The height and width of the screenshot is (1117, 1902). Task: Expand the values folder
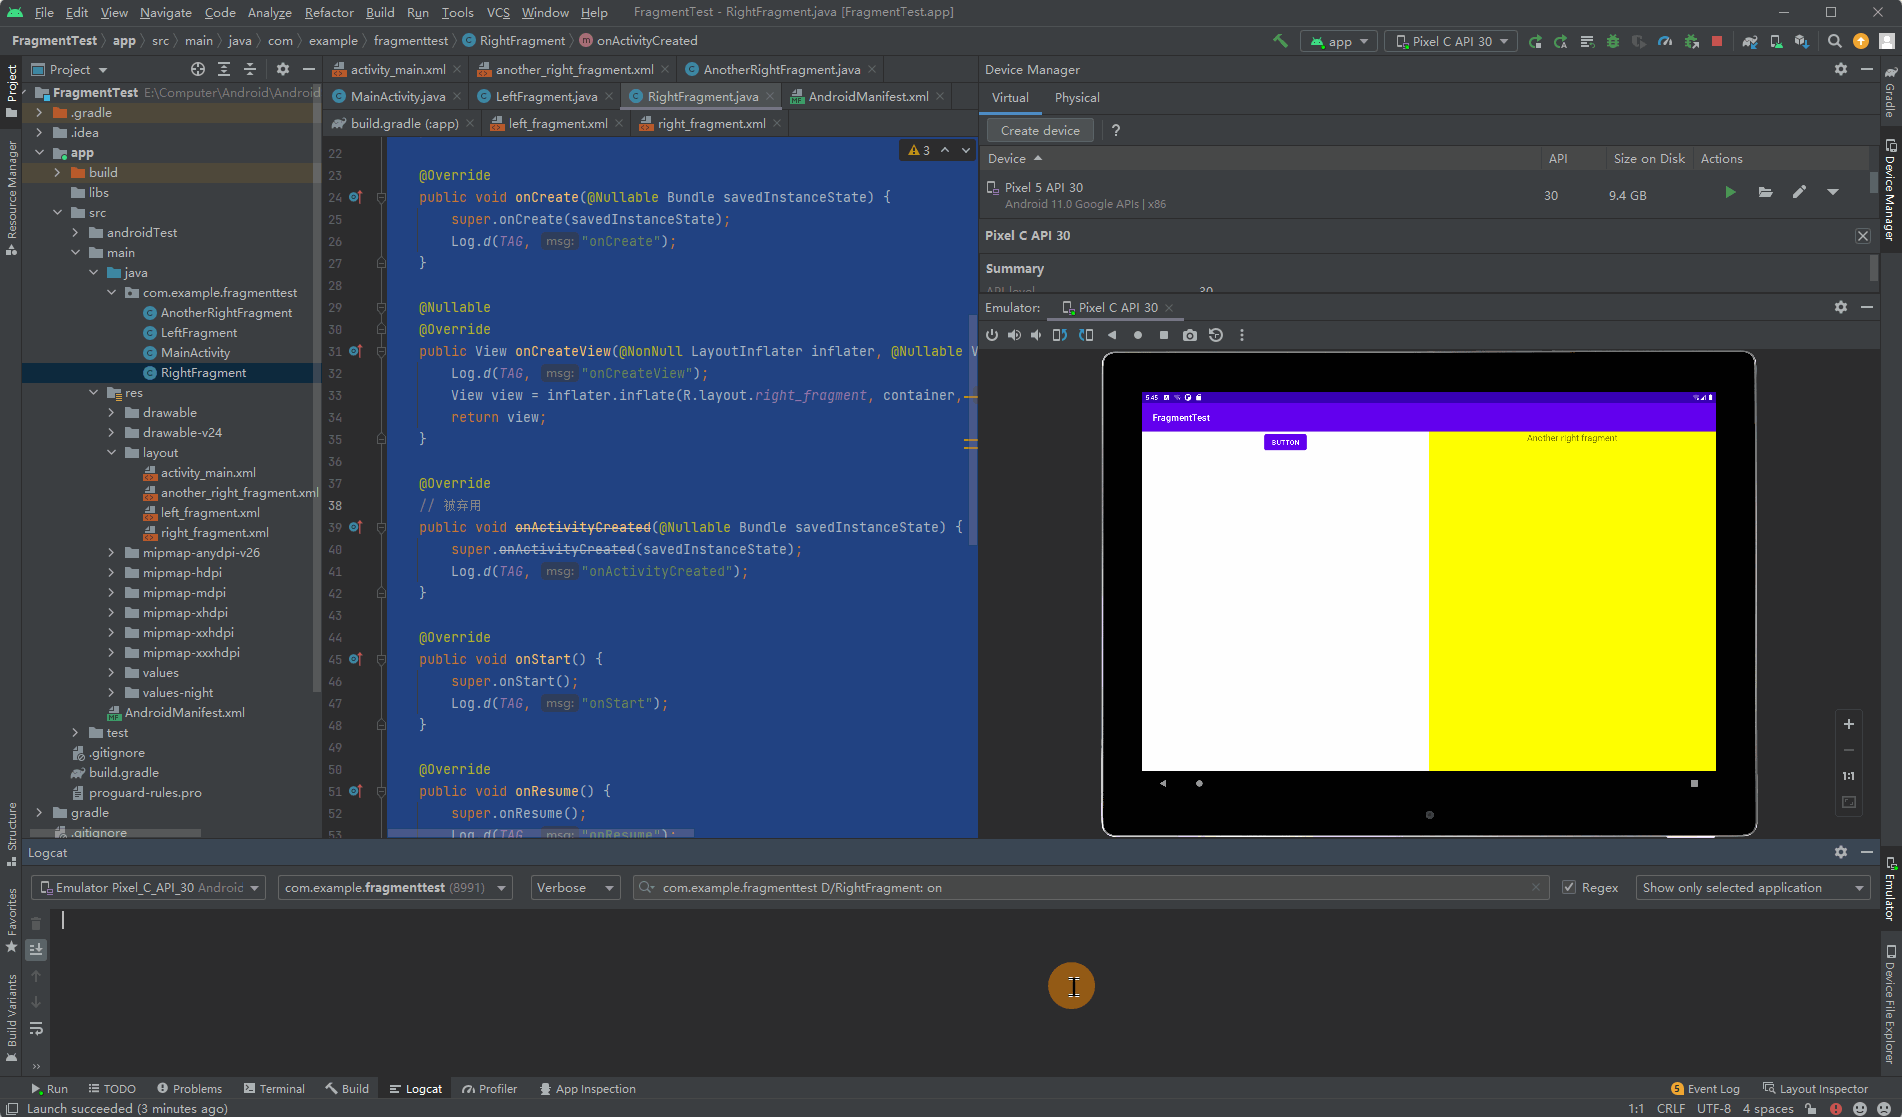click(111, 673)
